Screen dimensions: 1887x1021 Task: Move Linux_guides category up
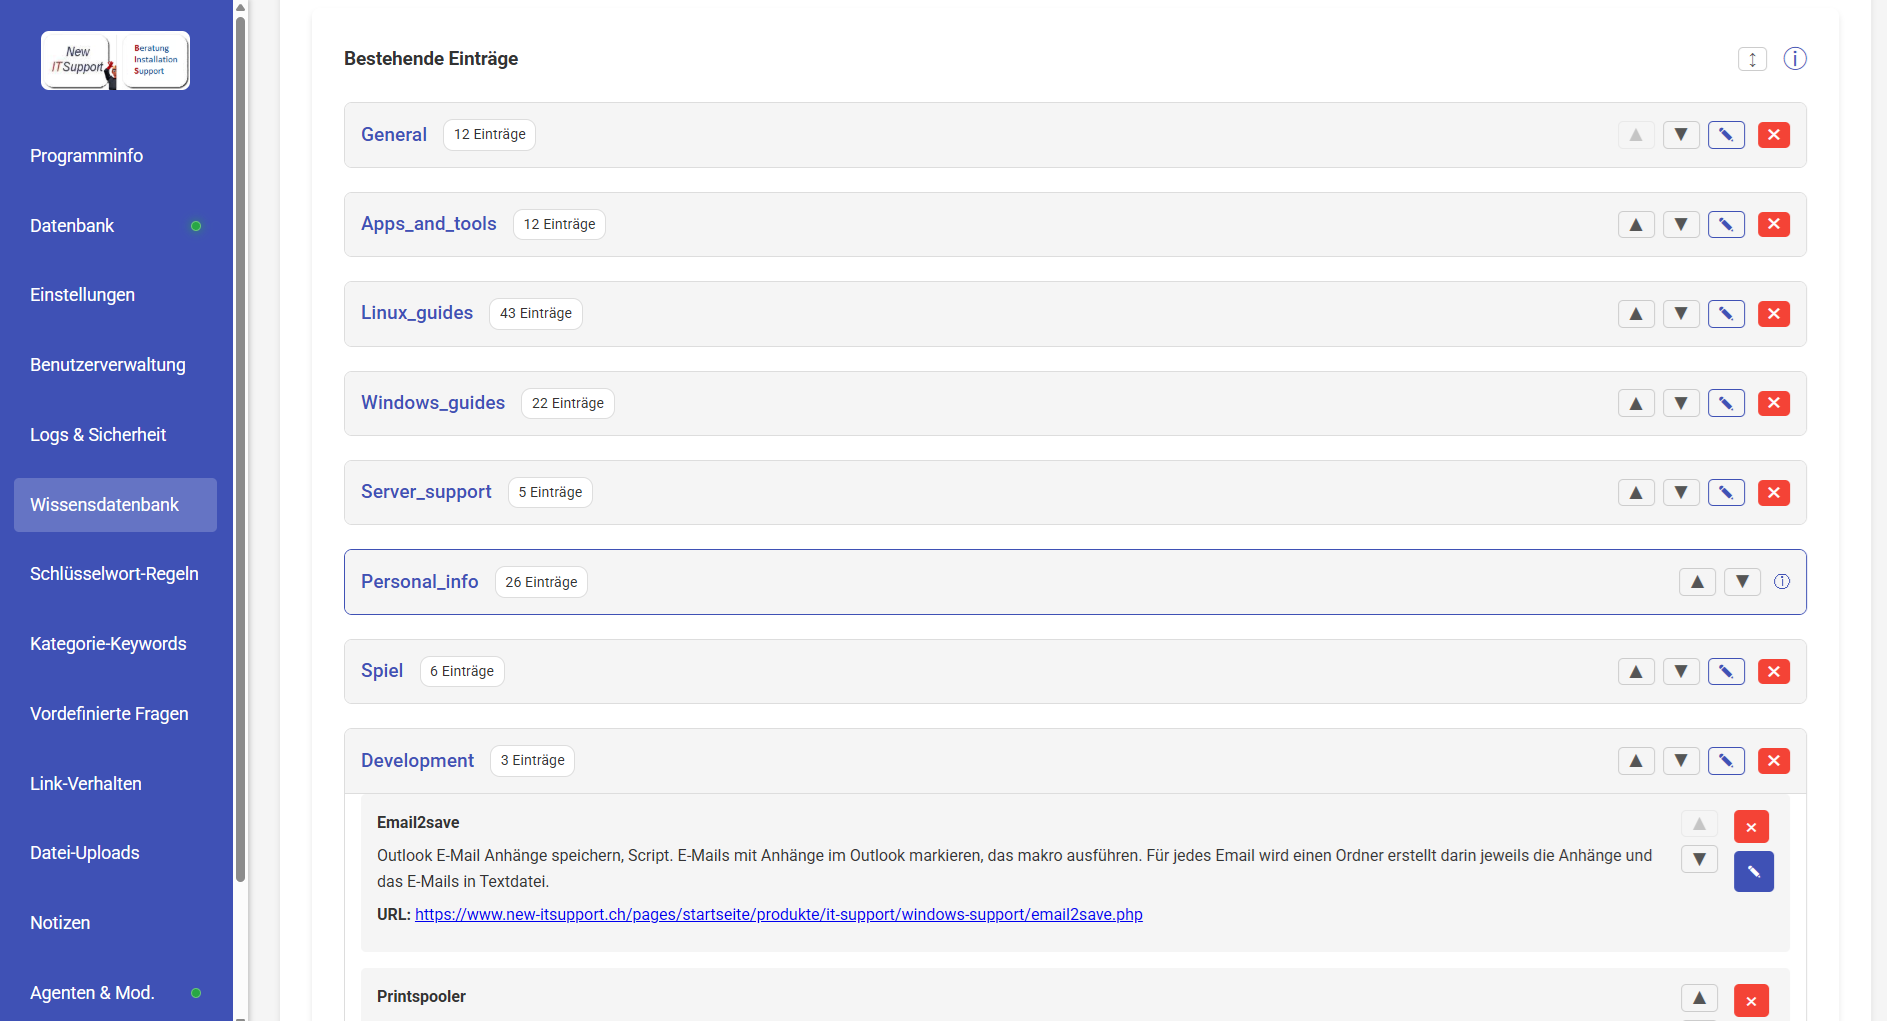click(x=1635, y=314)
